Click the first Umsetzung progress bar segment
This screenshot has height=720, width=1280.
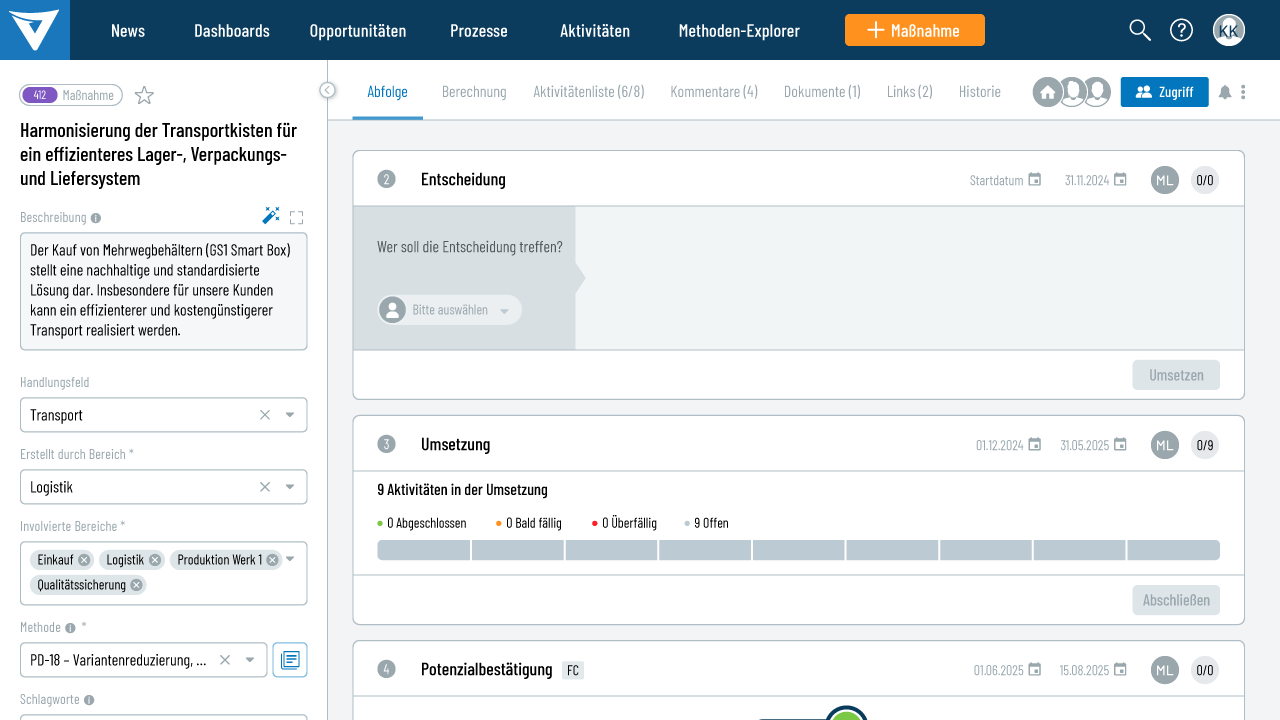(x=424, y=550)
